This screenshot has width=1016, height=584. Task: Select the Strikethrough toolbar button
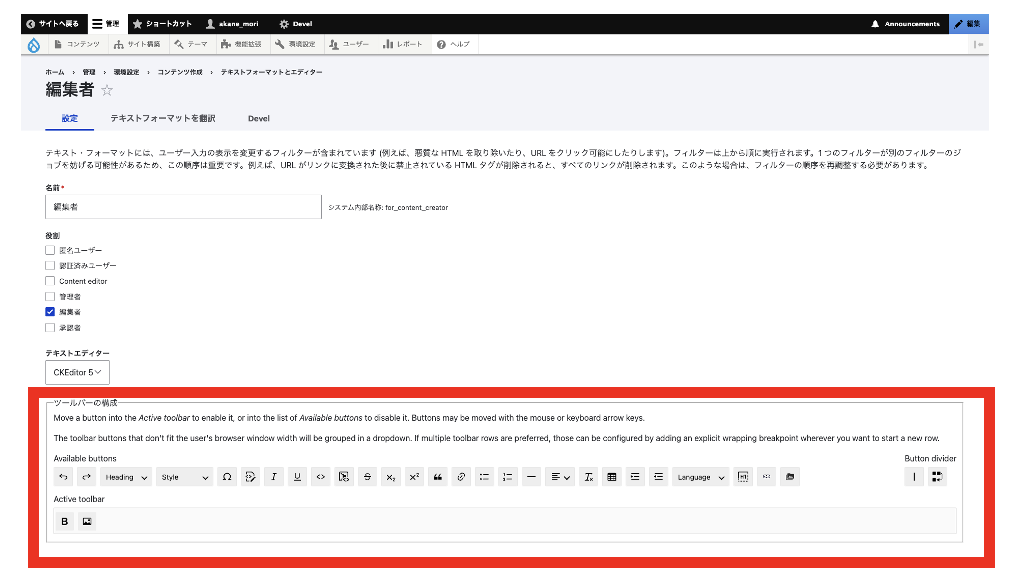367,477
